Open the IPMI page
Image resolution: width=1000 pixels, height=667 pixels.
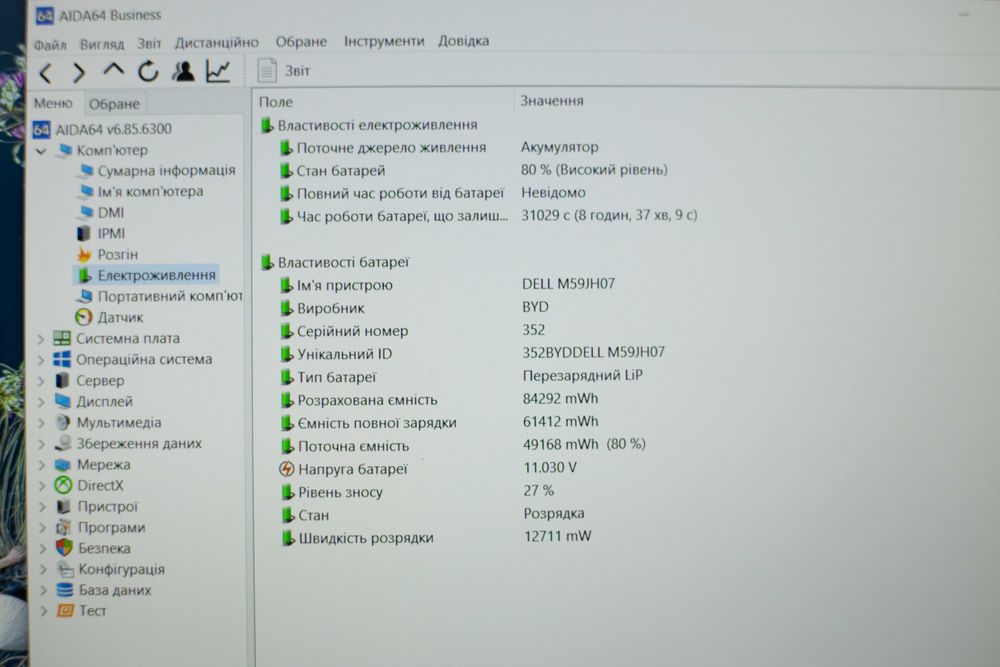112,233
